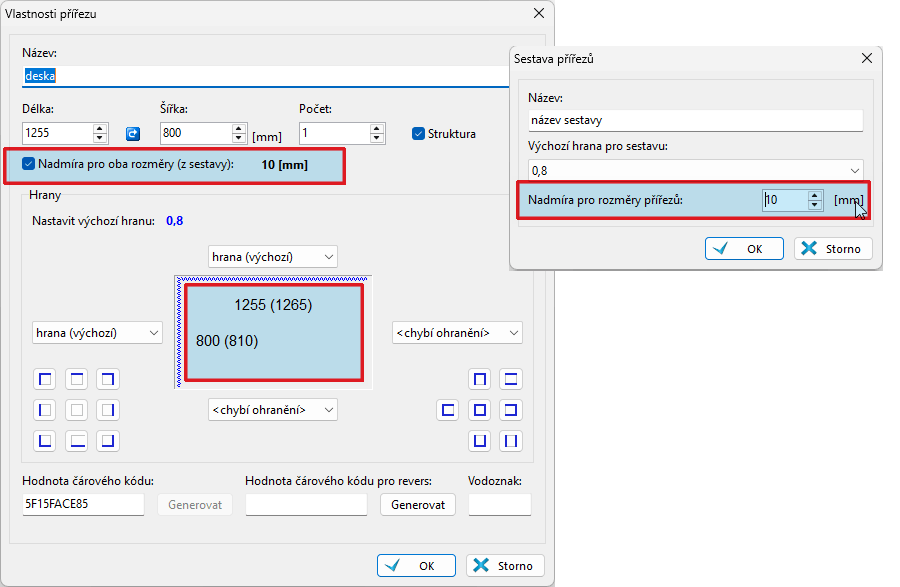
Task: Select the all-four-sides edging preset icon
Action: 480,410
